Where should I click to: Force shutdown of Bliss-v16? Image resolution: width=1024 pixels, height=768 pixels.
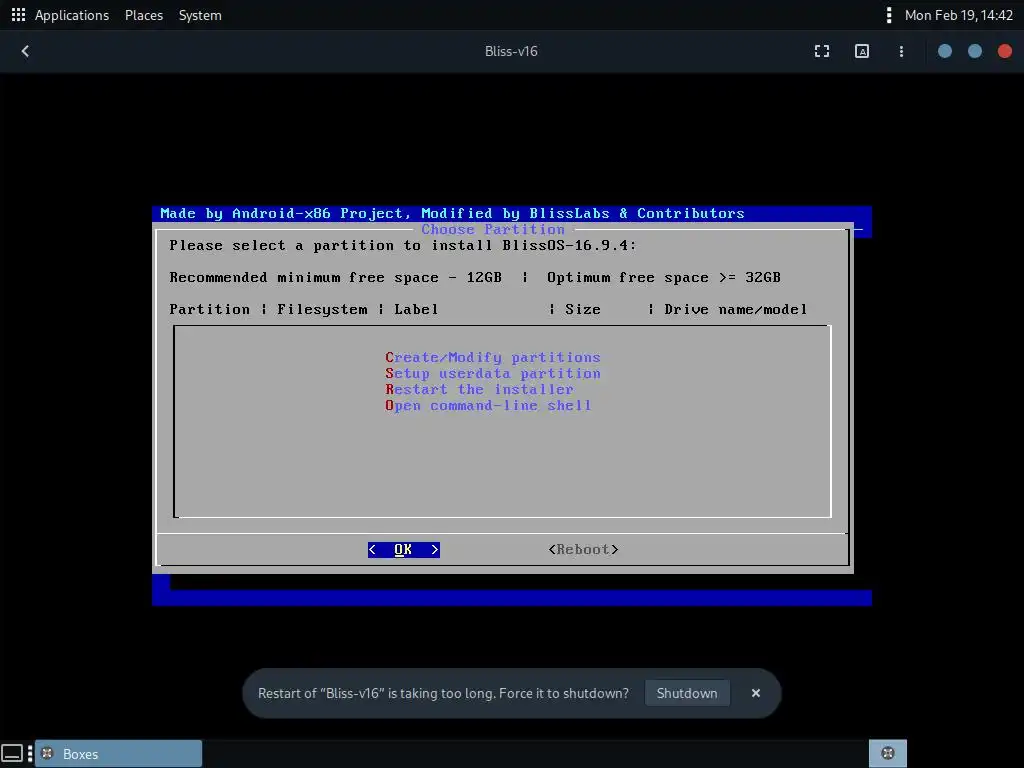[687, 693]
